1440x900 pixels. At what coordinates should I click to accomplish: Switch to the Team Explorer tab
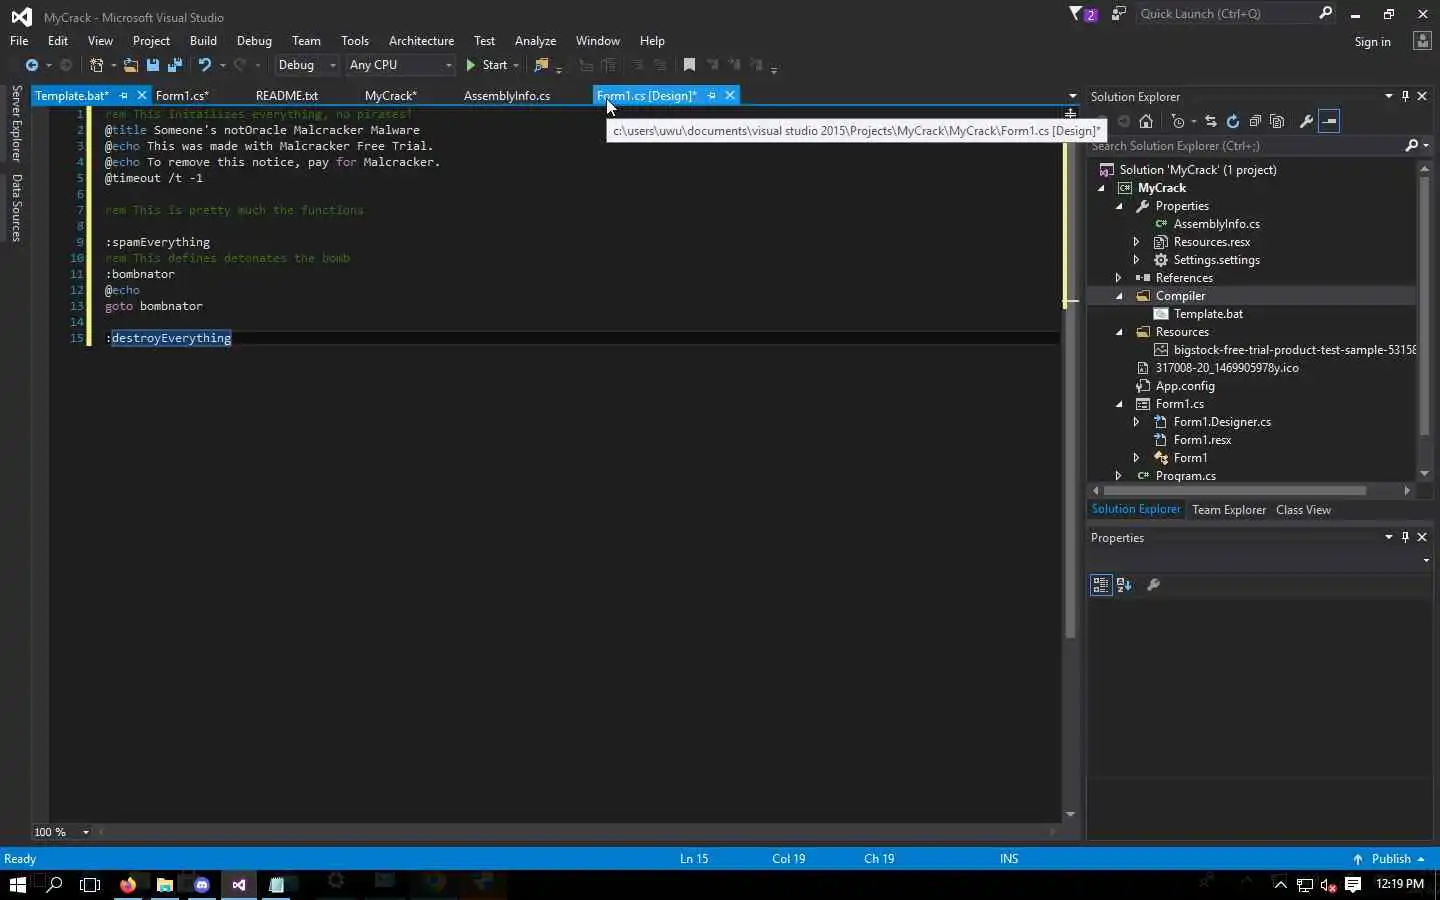coord(1229,510)
